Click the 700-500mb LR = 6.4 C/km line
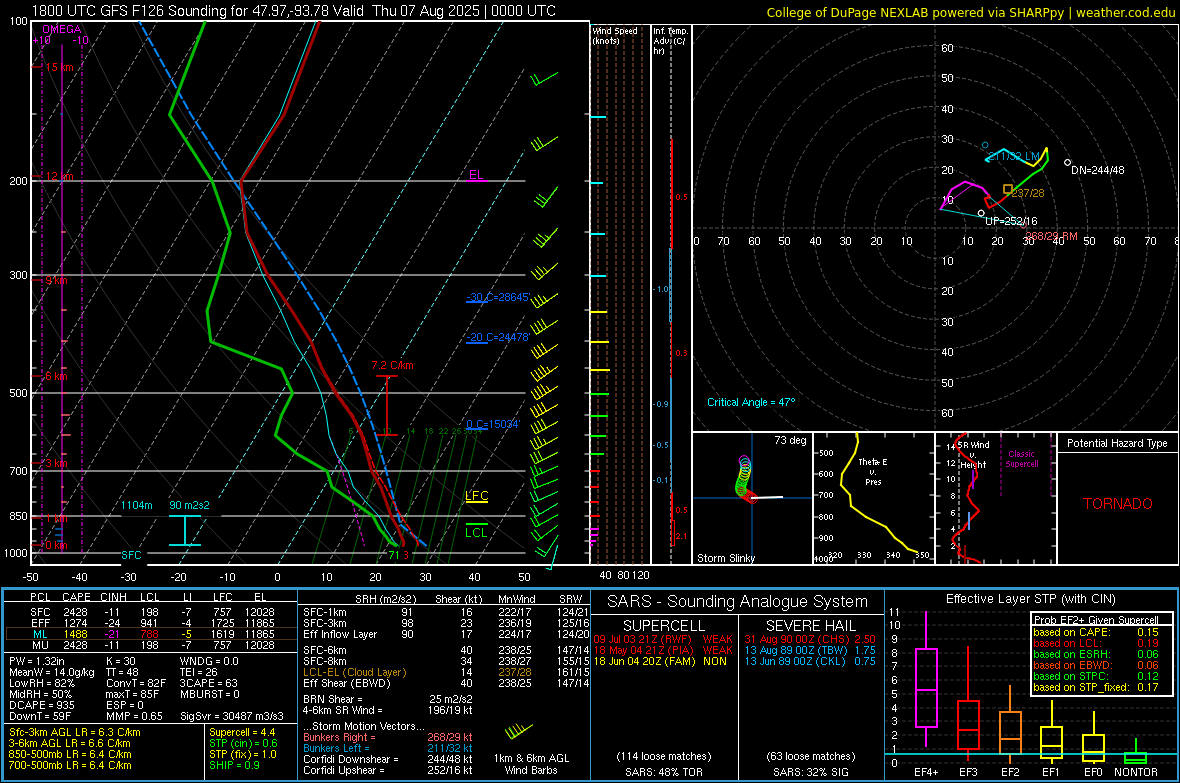The height and width of the screenshot is (783, 1180). [x=70, y=765]
